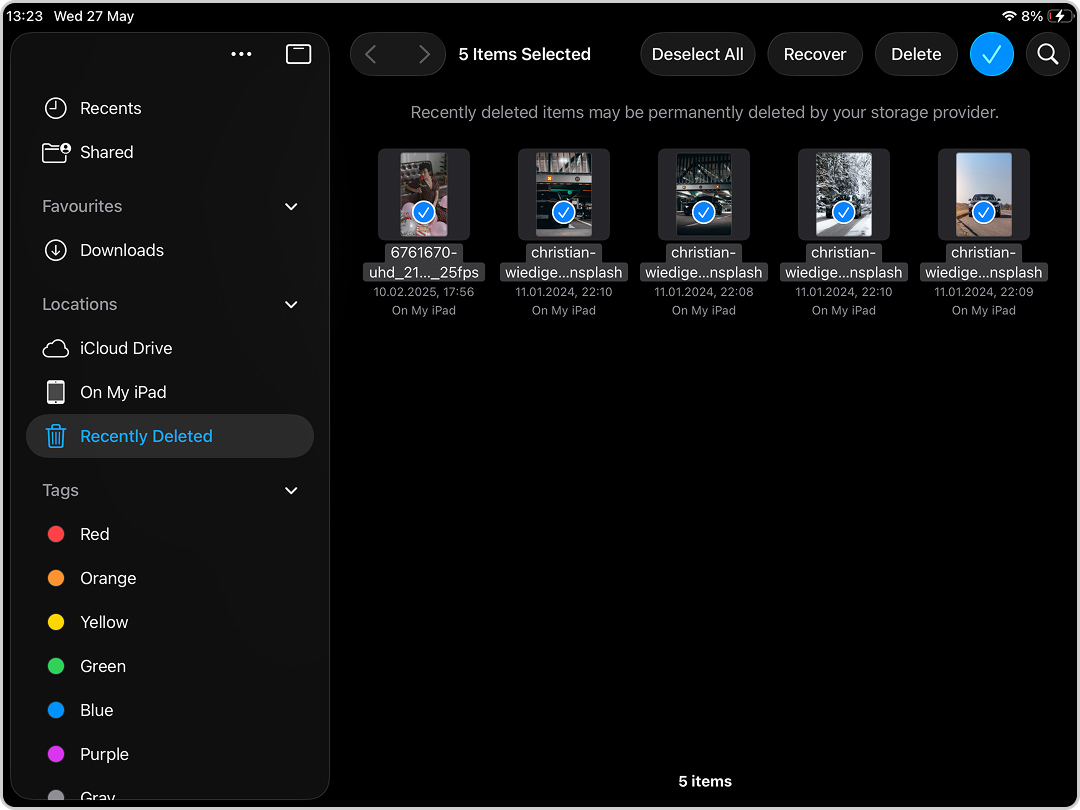Select the Blue tag color dot
The width and height of the screenshot is (1080, 810).
(x=56, y=710)
